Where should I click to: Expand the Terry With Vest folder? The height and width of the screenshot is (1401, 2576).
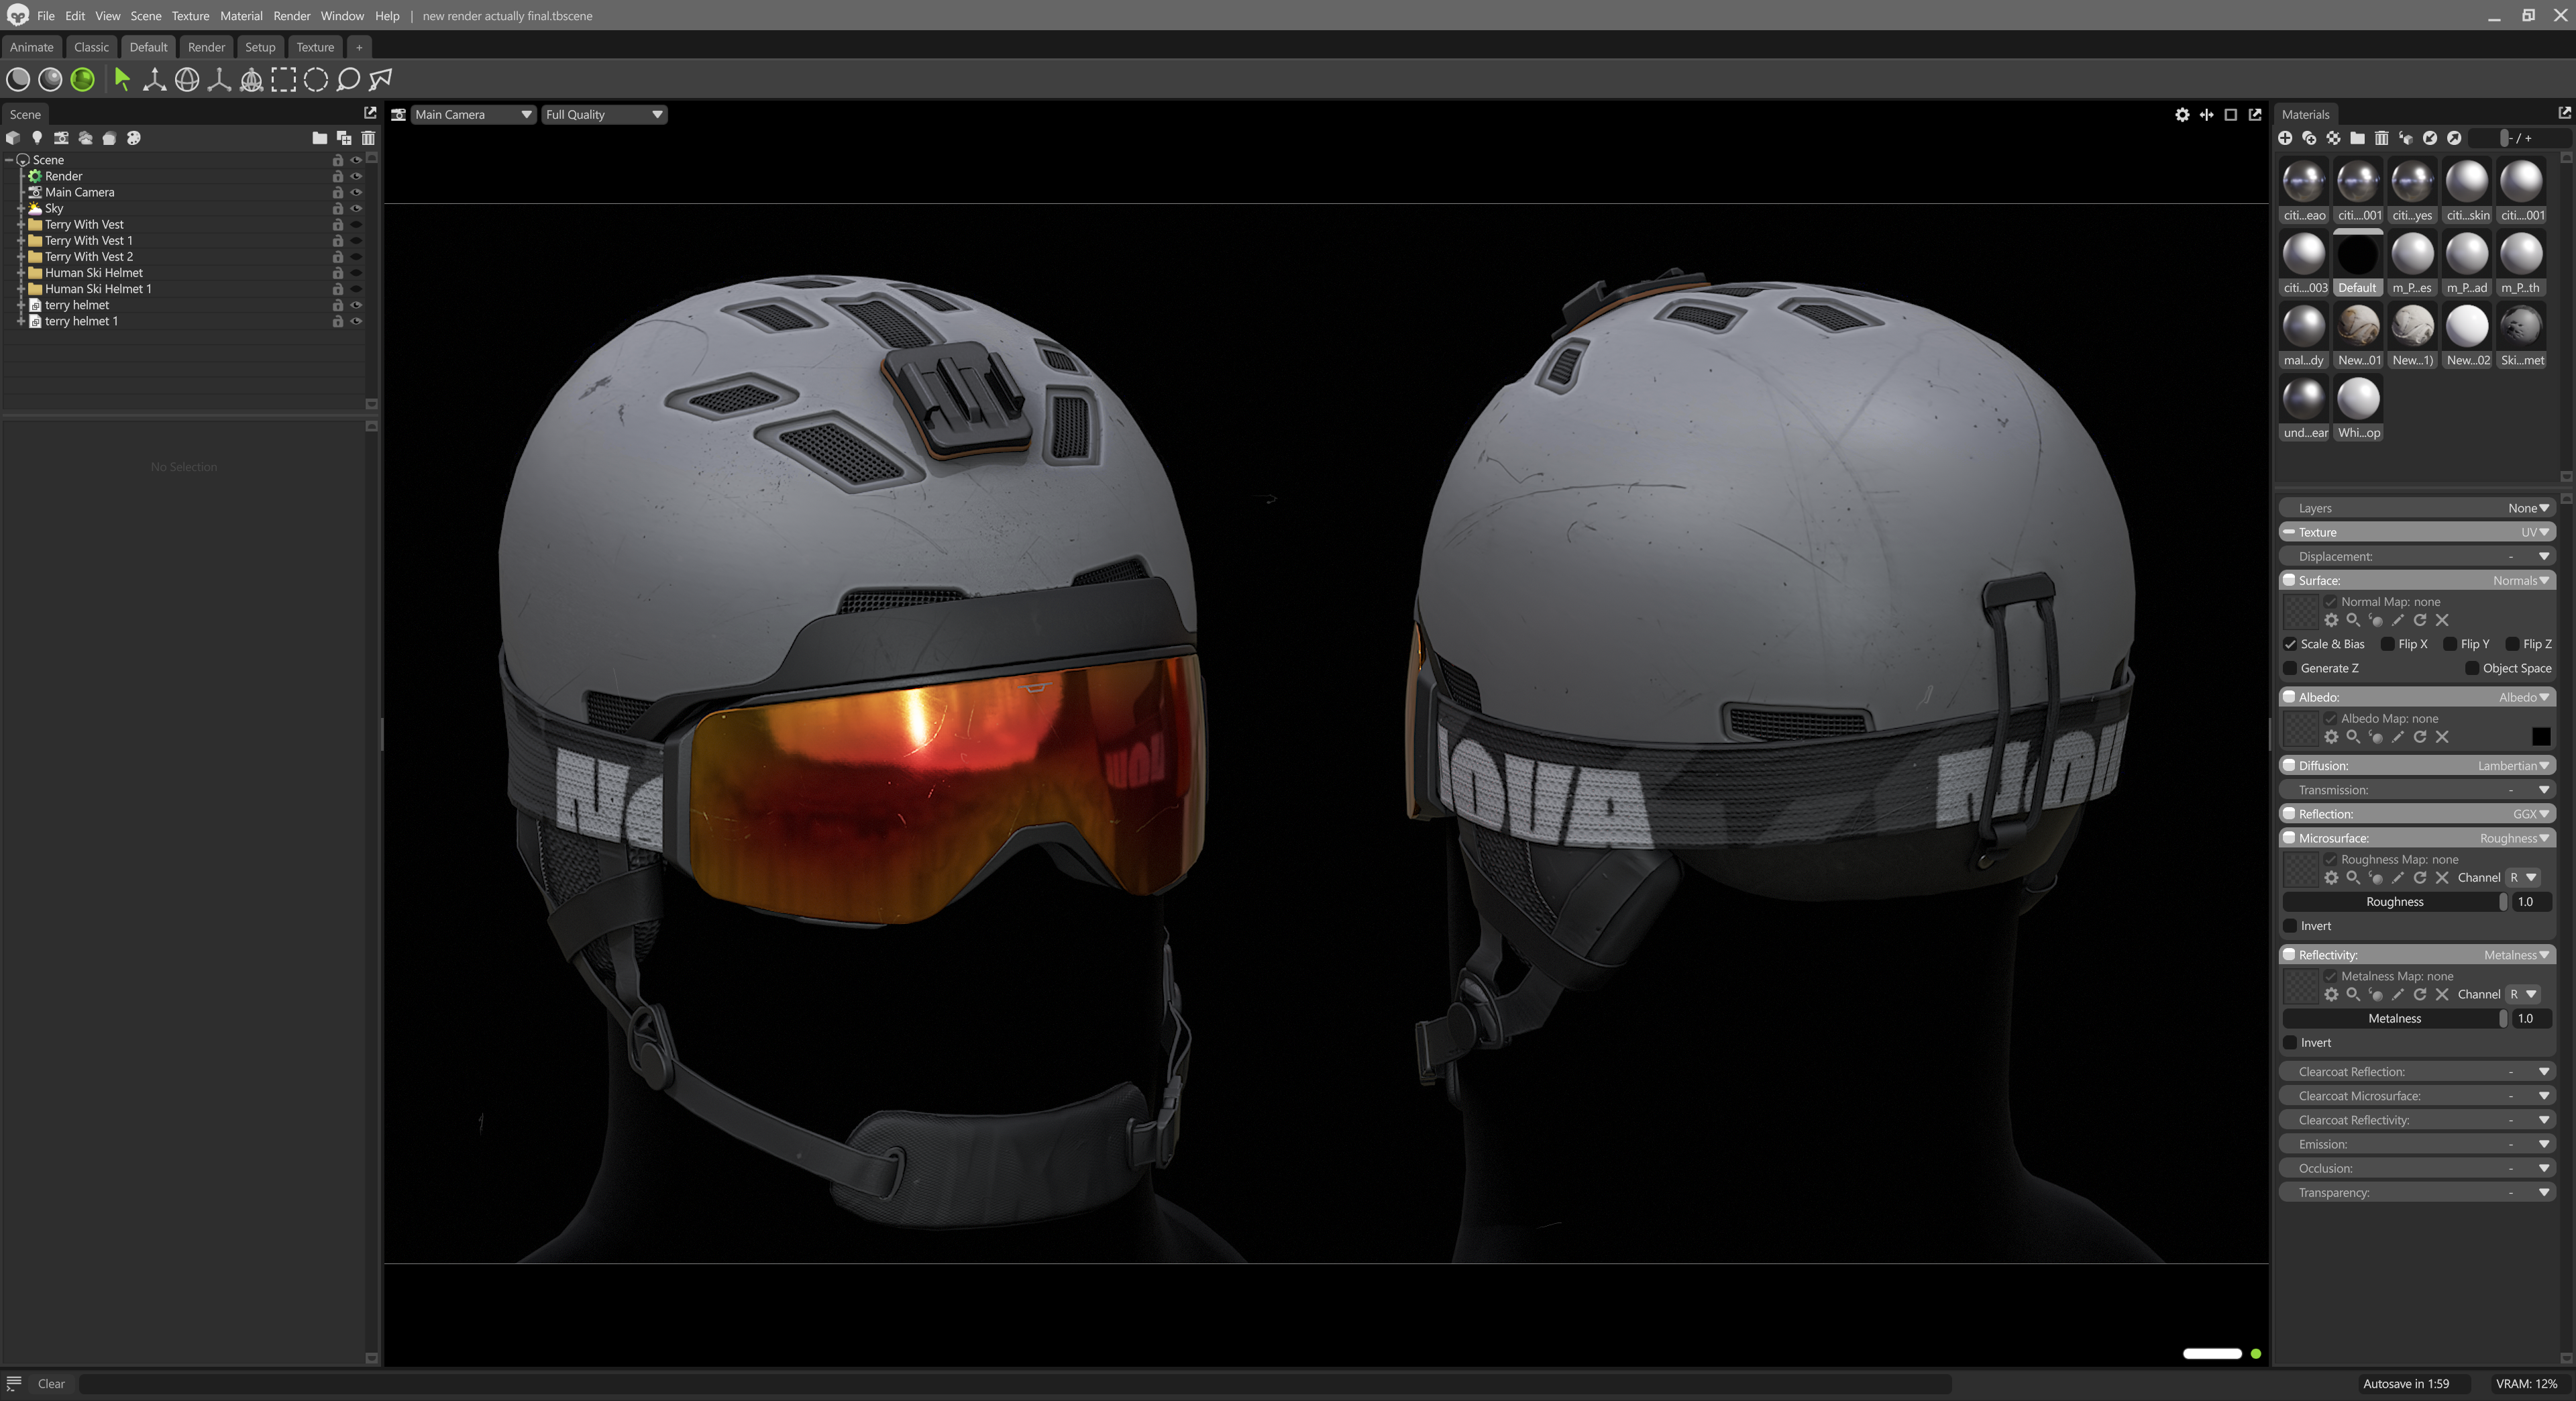(x=21, y=225)
